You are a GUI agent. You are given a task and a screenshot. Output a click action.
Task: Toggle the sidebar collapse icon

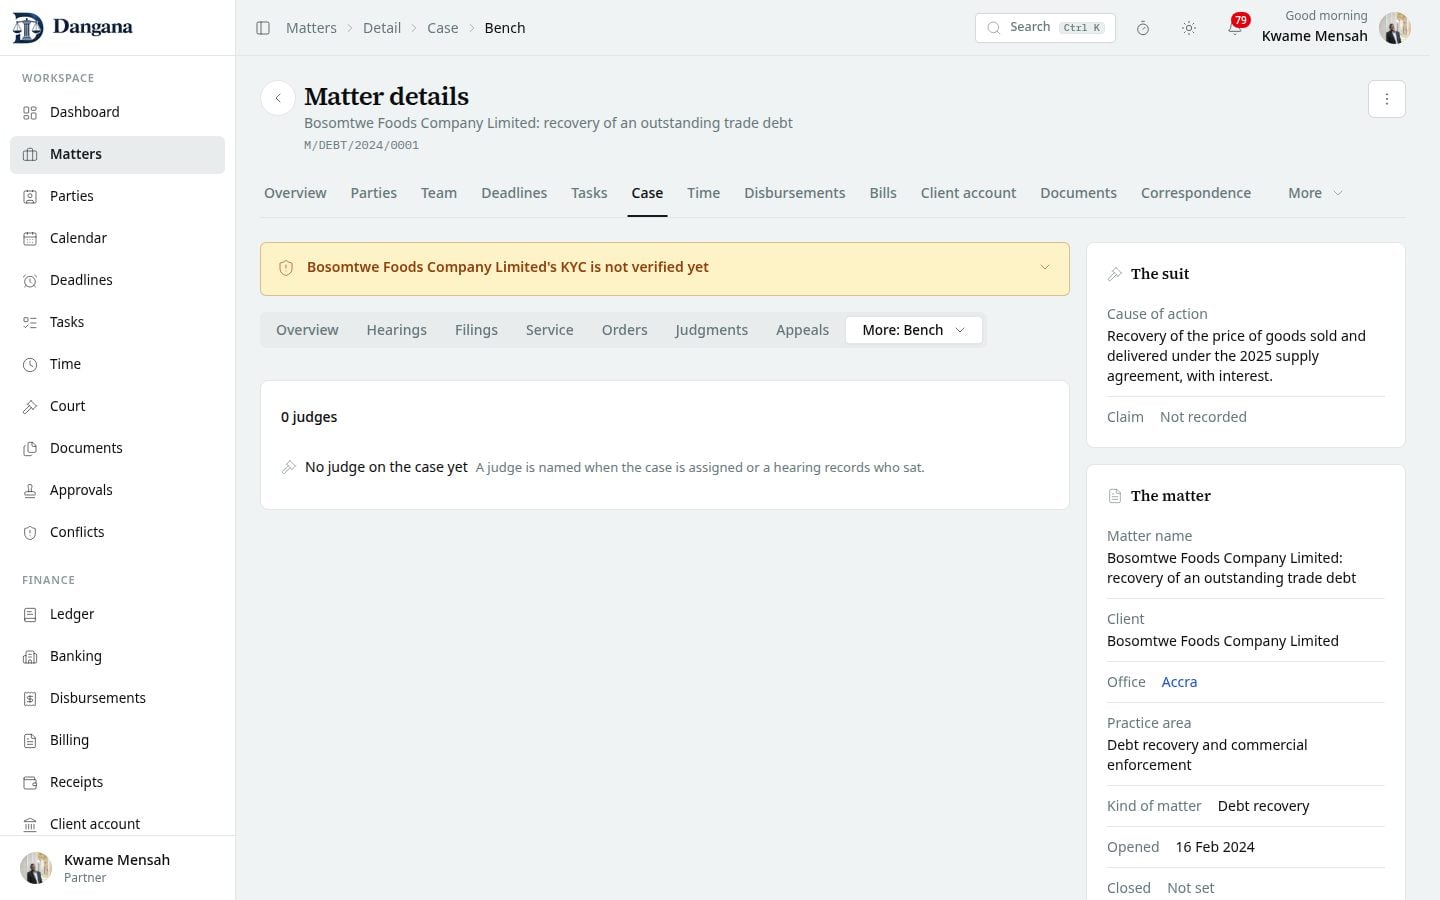coord(263,28)
